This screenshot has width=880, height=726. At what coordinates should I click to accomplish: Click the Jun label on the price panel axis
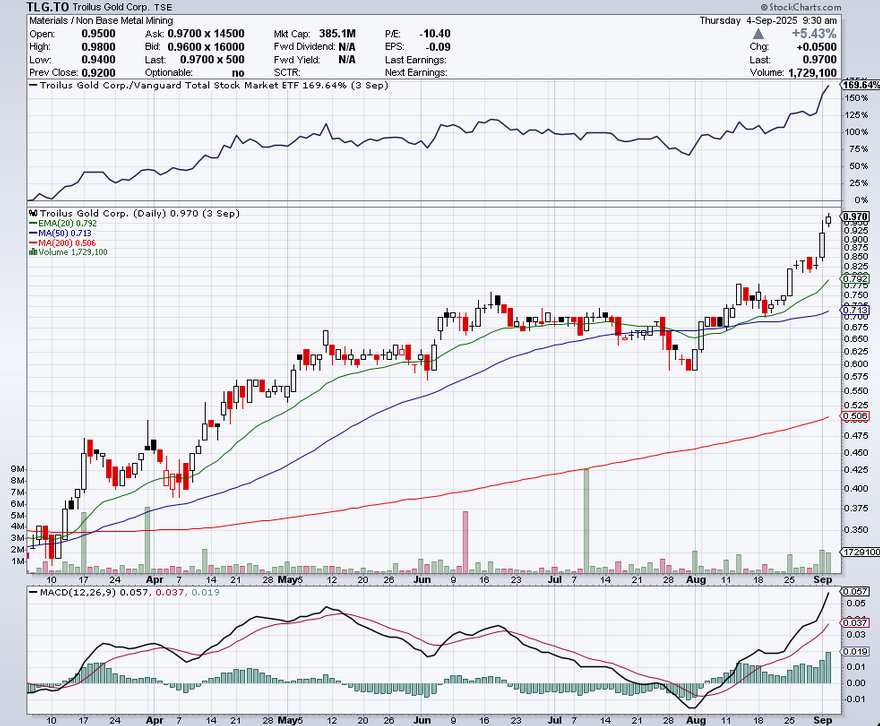[x=422, y=580]
